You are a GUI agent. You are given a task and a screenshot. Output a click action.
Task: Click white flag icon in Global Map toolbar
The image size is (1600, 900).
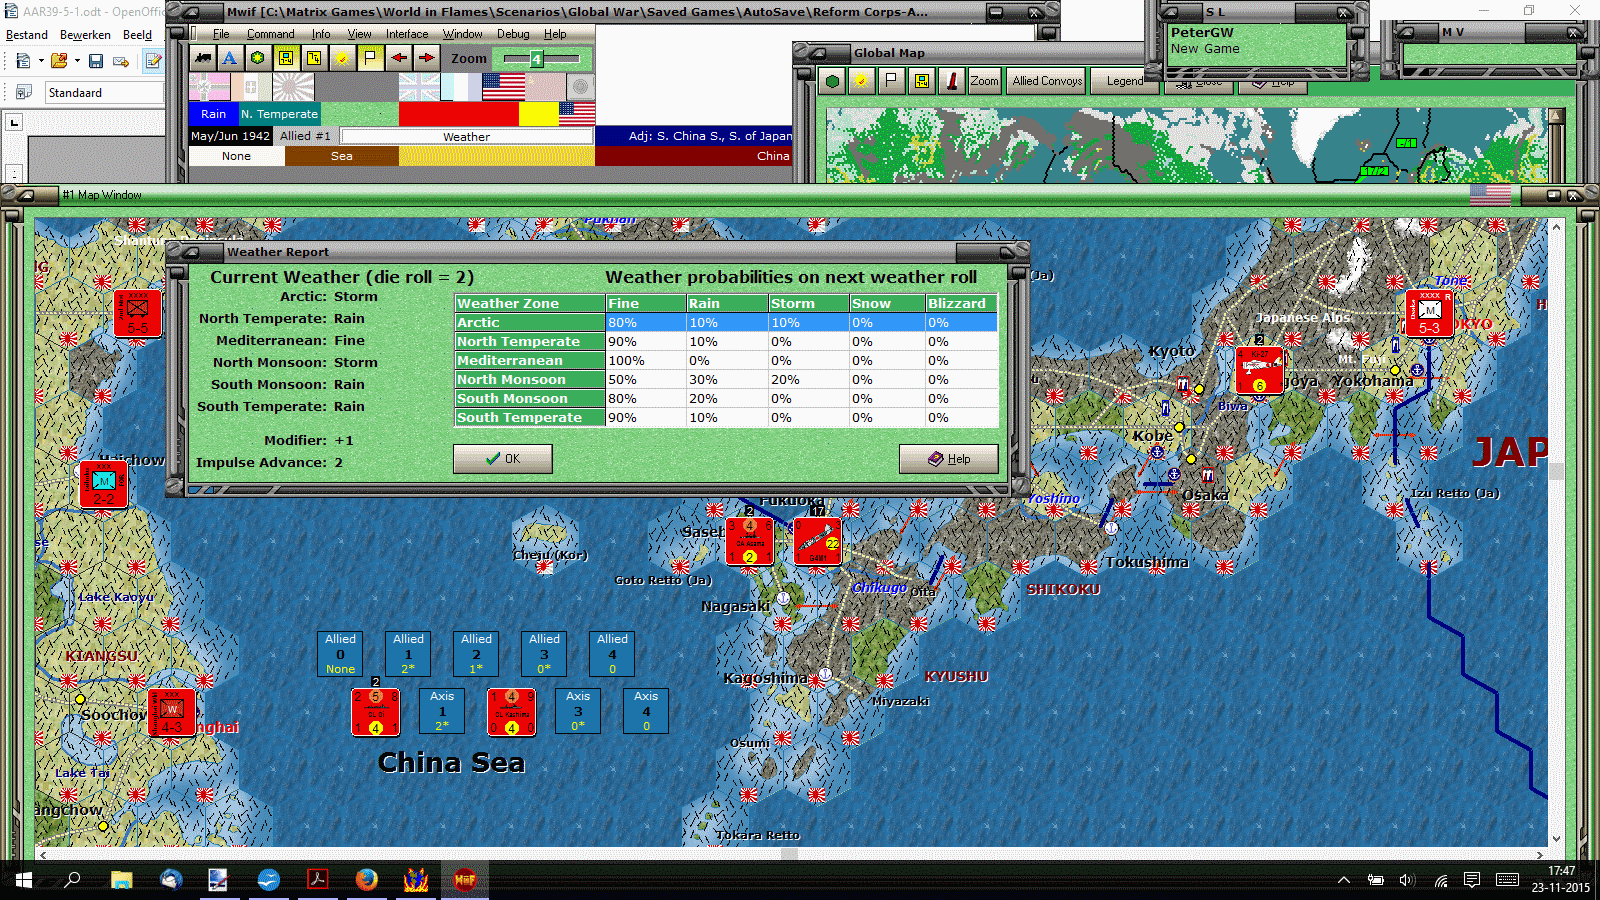(890, 81)
